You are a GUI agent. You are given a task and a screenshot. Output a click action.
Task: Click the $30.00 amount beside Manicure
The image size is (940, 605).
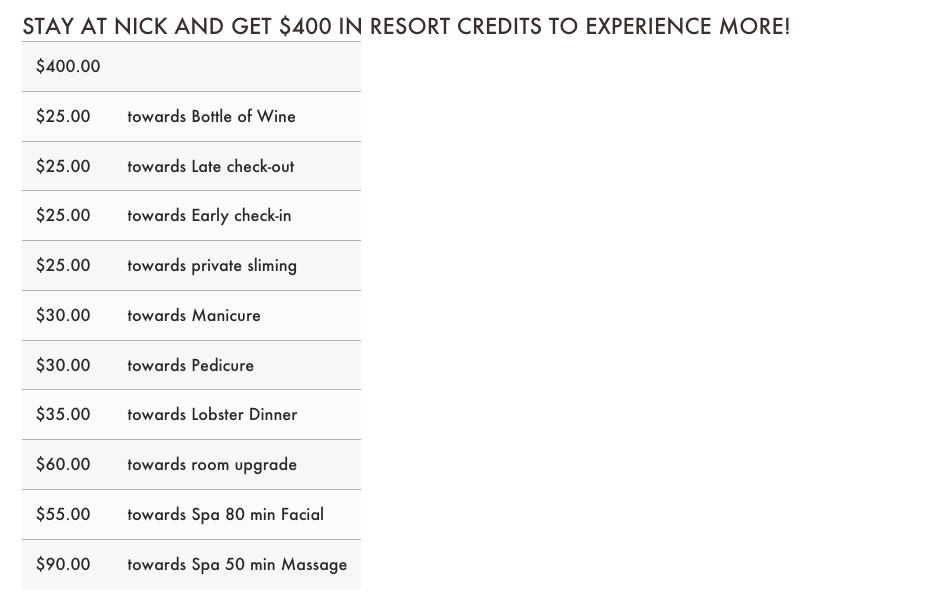pyautogui.click(x=63, y=315)
